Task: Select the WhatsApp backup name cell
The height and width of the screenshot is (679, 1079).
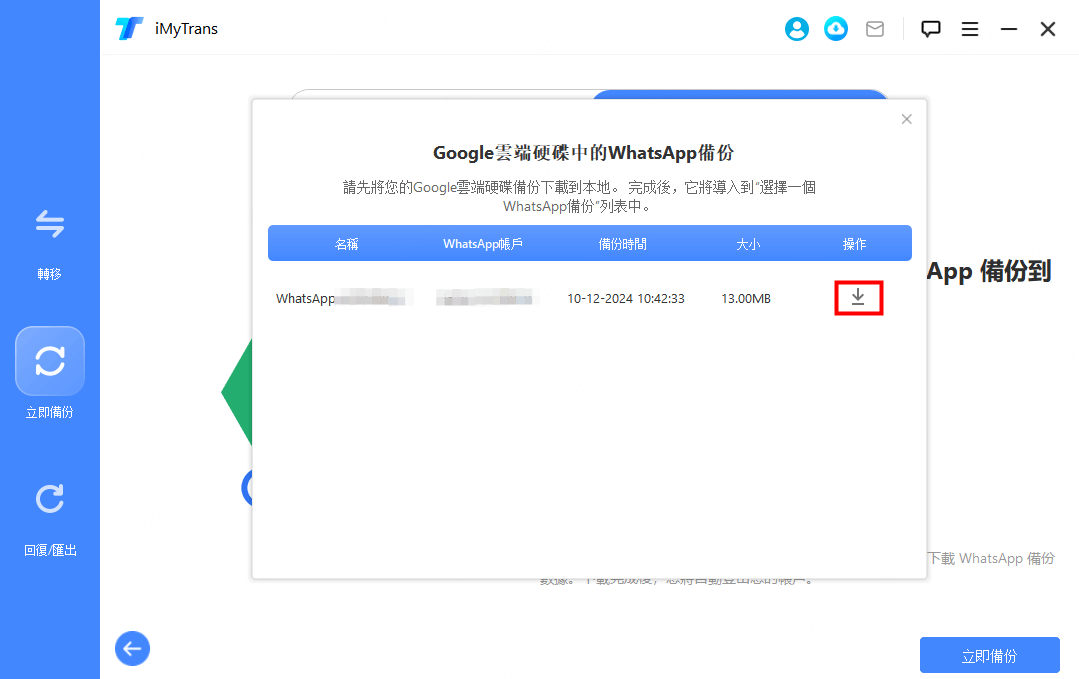Action: click(x=344, y=299)
